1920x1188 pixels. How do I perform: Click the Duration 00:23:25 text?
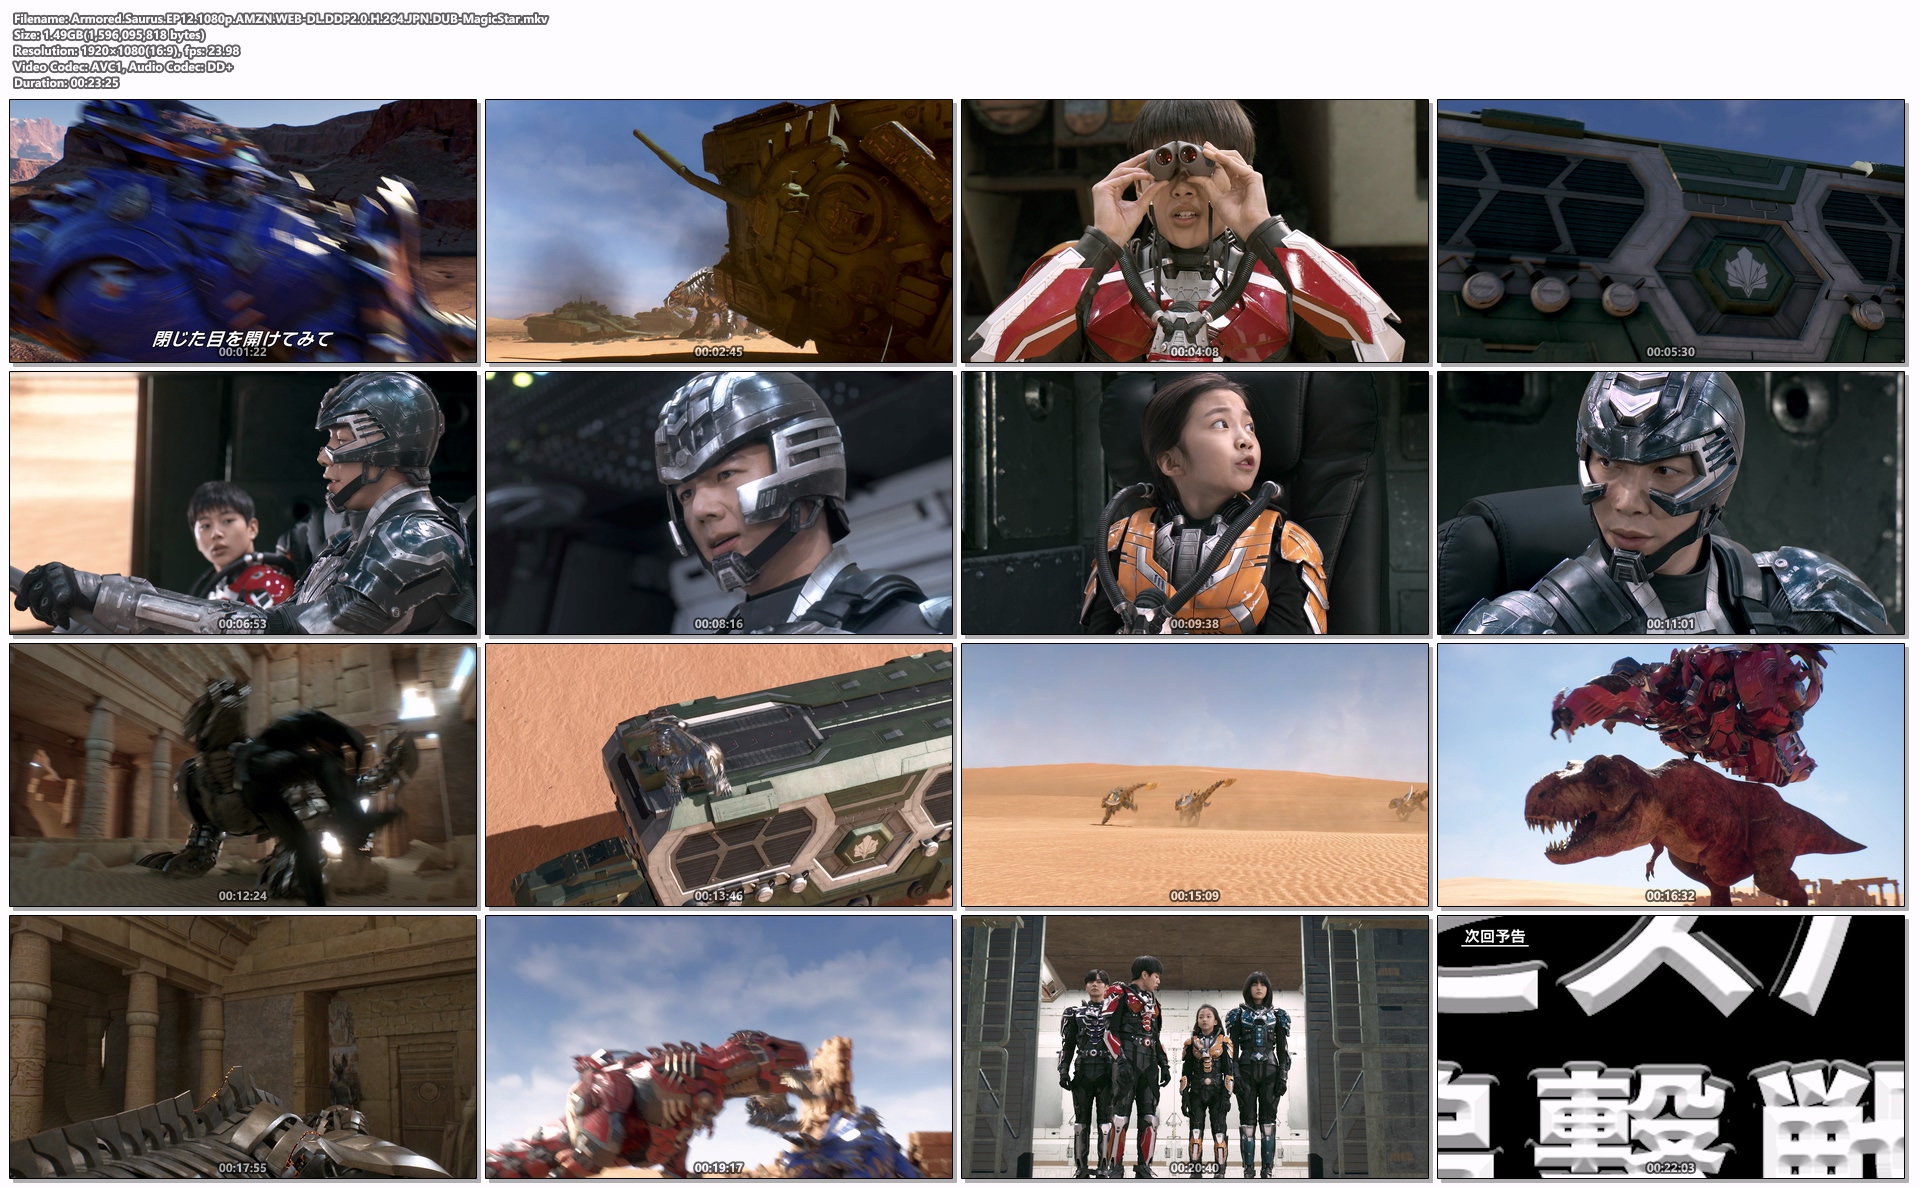(66, 83)
